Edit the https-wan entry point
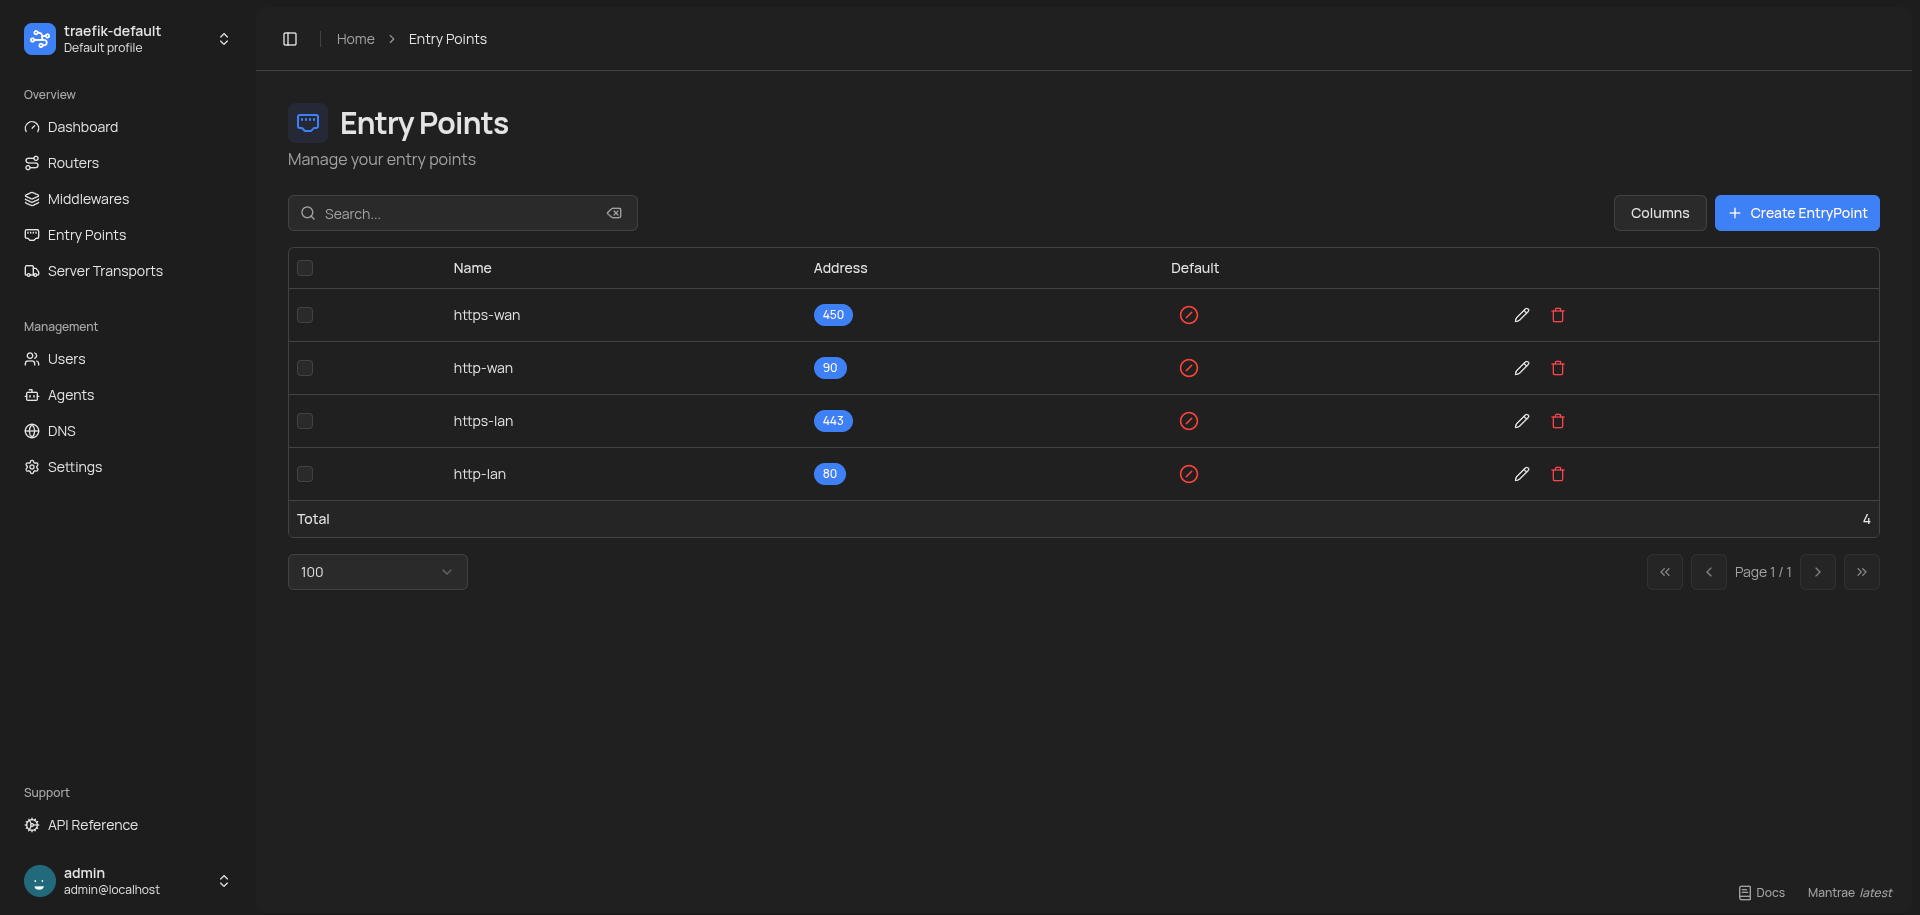The image size is (1920, 915). tap(1521, 315)
